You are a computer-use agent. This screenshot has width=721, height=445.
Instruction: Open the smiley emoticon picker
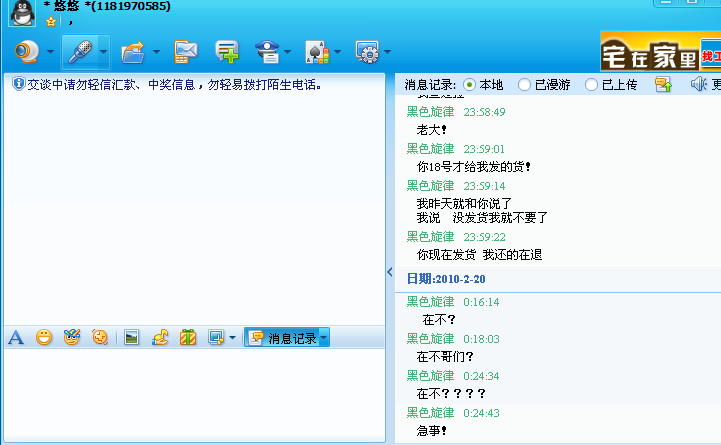pyautogui.click(x=44, y=337)
